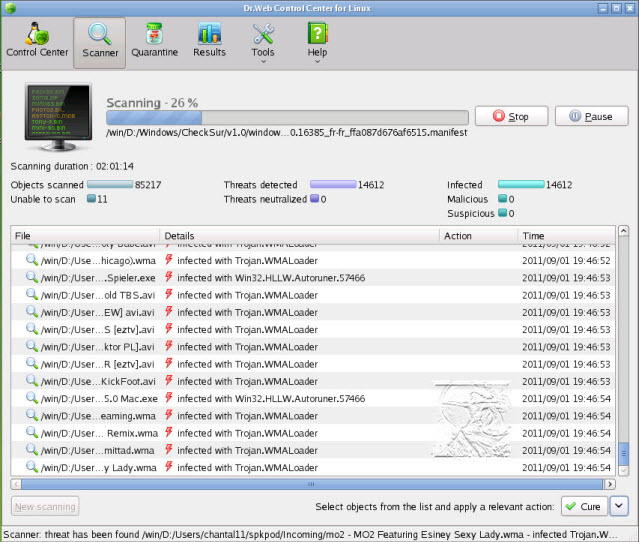Click magnifier icon of Remix.wma row
The width and height of the screenshot is (639, 542).
click(31, 432)
